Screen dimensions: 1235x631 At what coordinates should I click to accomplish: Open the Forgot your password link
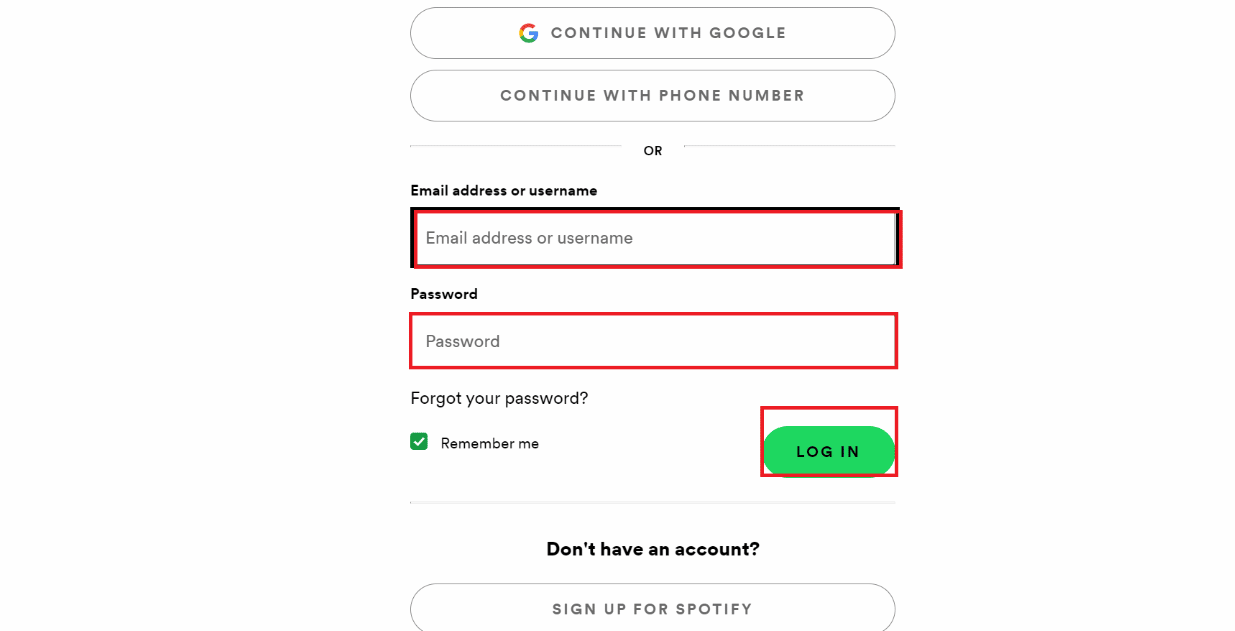[x=499, y=398]
